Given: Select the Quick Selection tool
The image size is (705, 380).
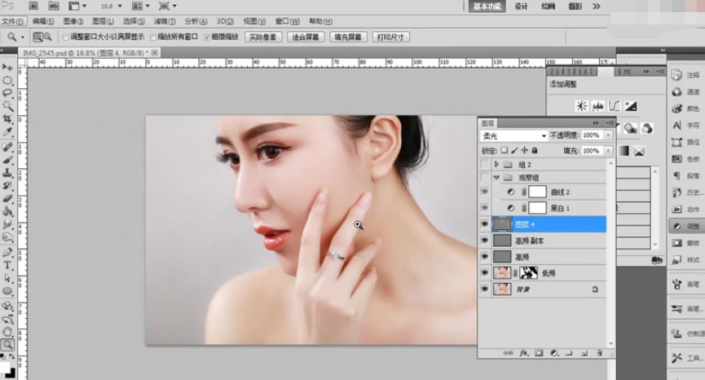Looking at the screenshot, I should (x=8, y=106).
